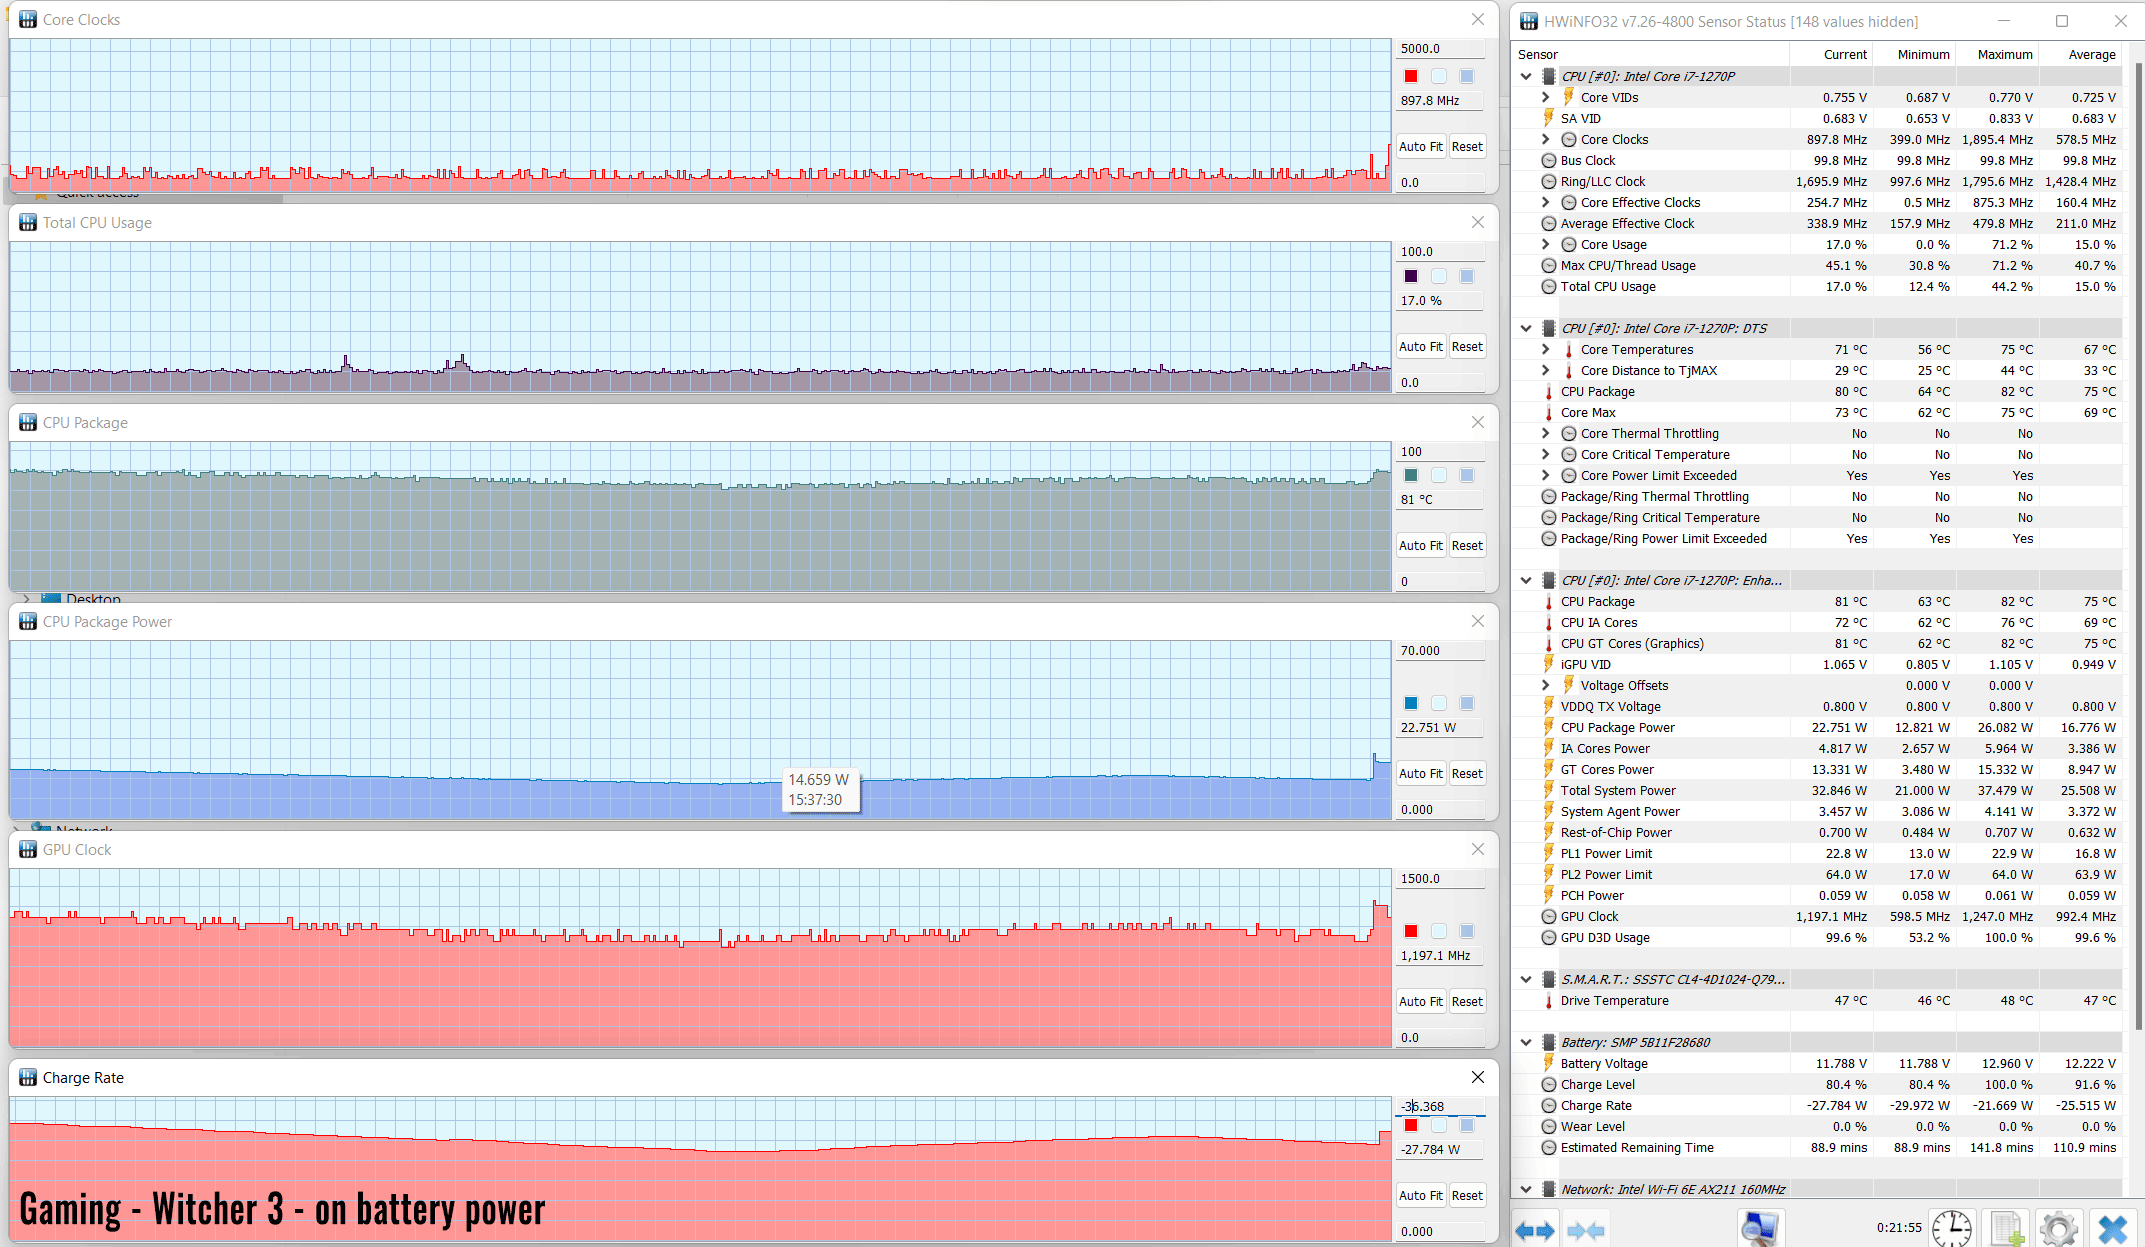2145x1247 pixels.
Task: Select the Total CPU Usage sensor row
Action: (1817, 286)
